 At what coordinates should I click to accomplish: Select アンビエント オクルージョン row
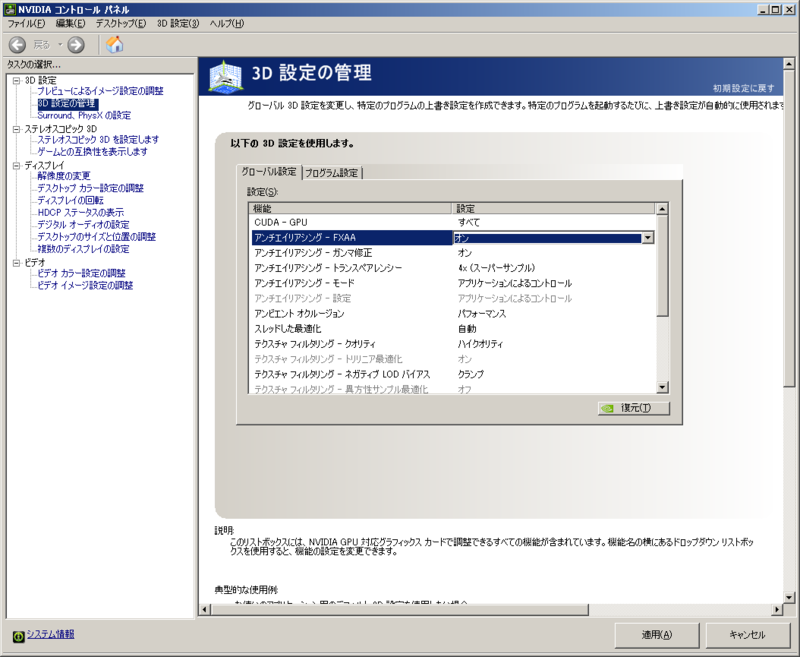451,314
